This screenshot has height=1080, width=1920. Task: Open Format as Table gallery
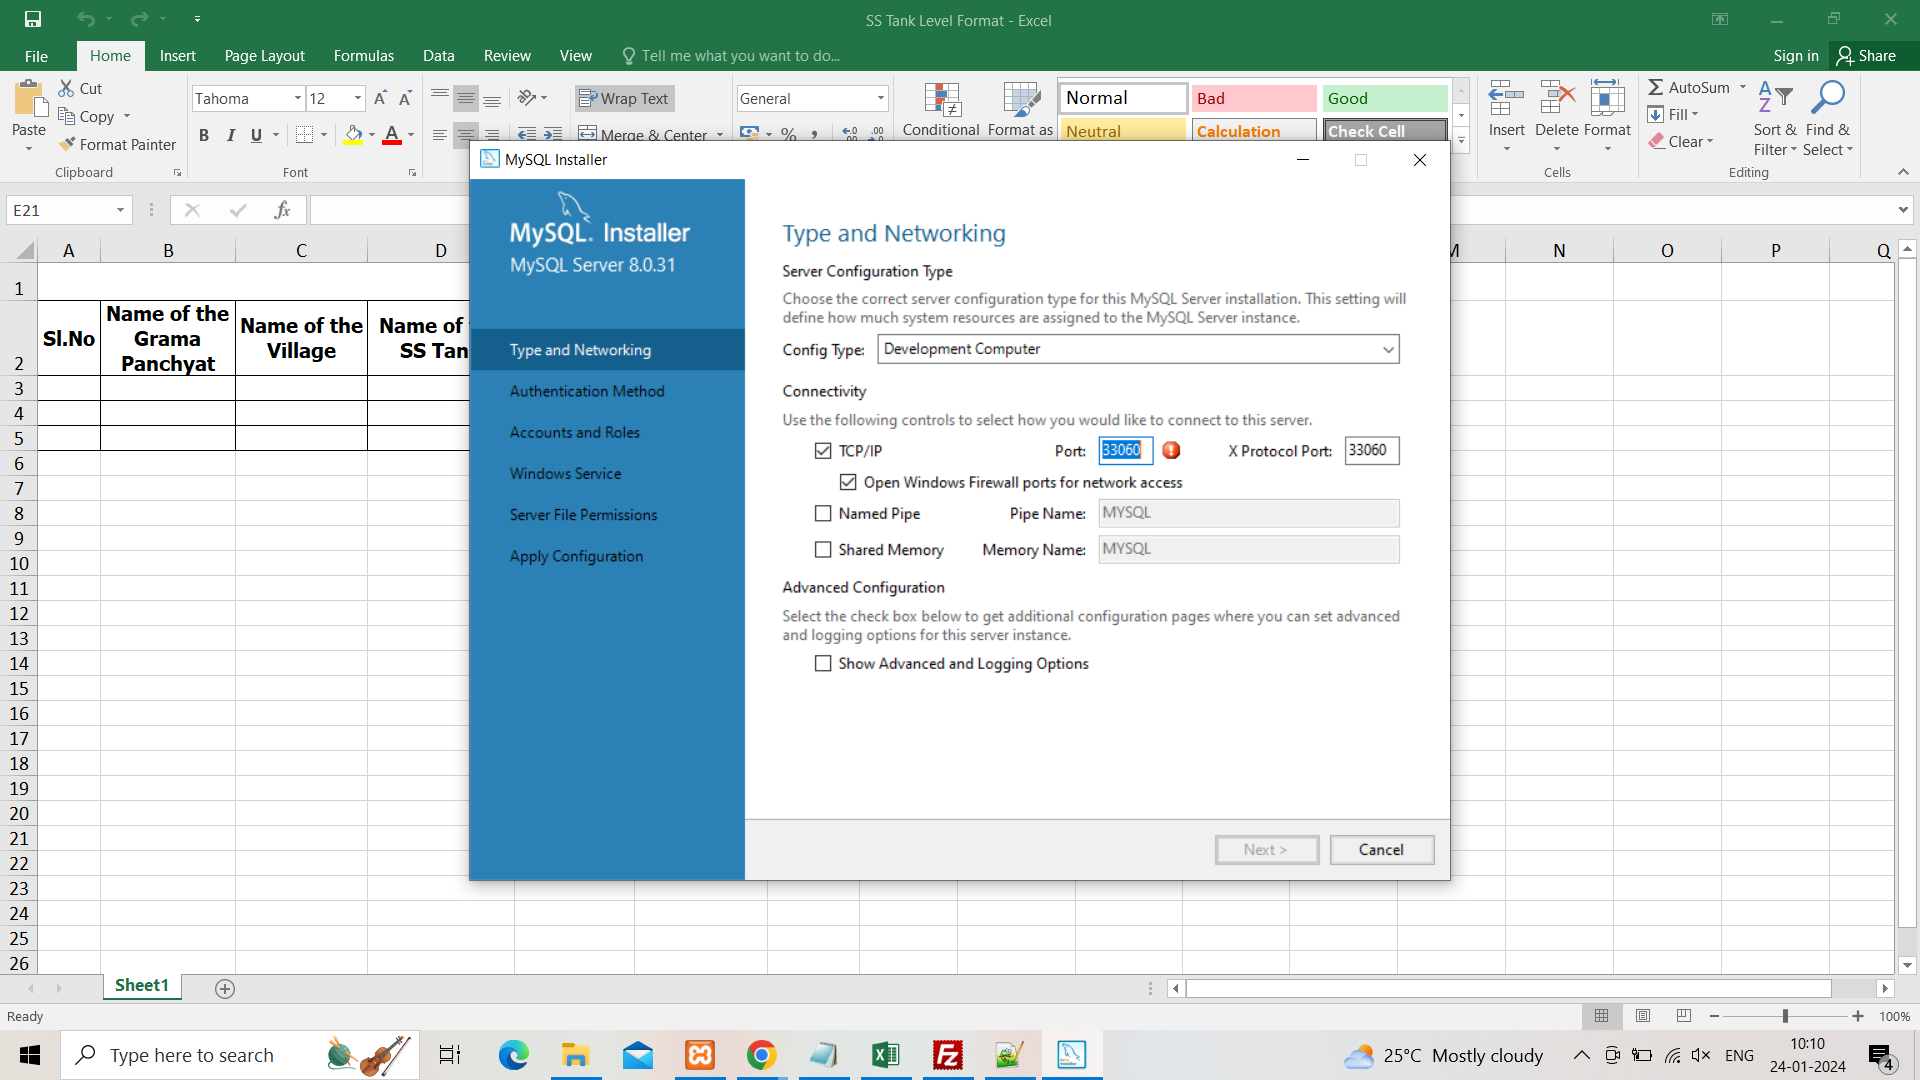(x=1020, y=110)
